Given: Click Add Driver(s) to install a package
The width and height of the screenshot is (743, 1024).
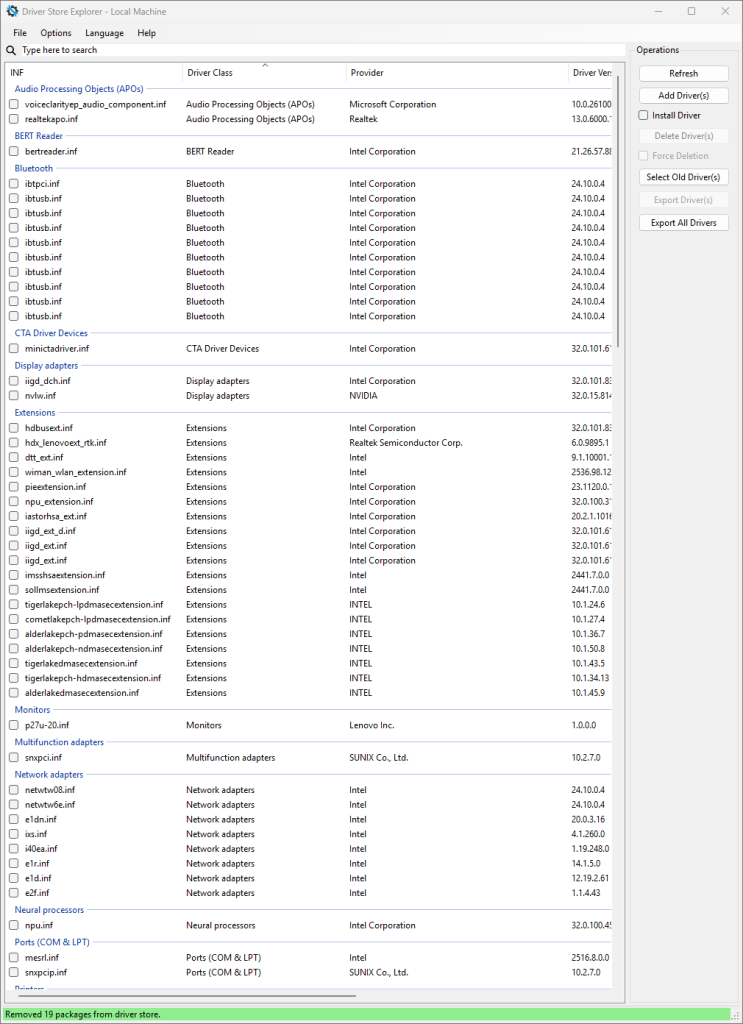Looking at the screenshot, I should (x=683, y=94).
